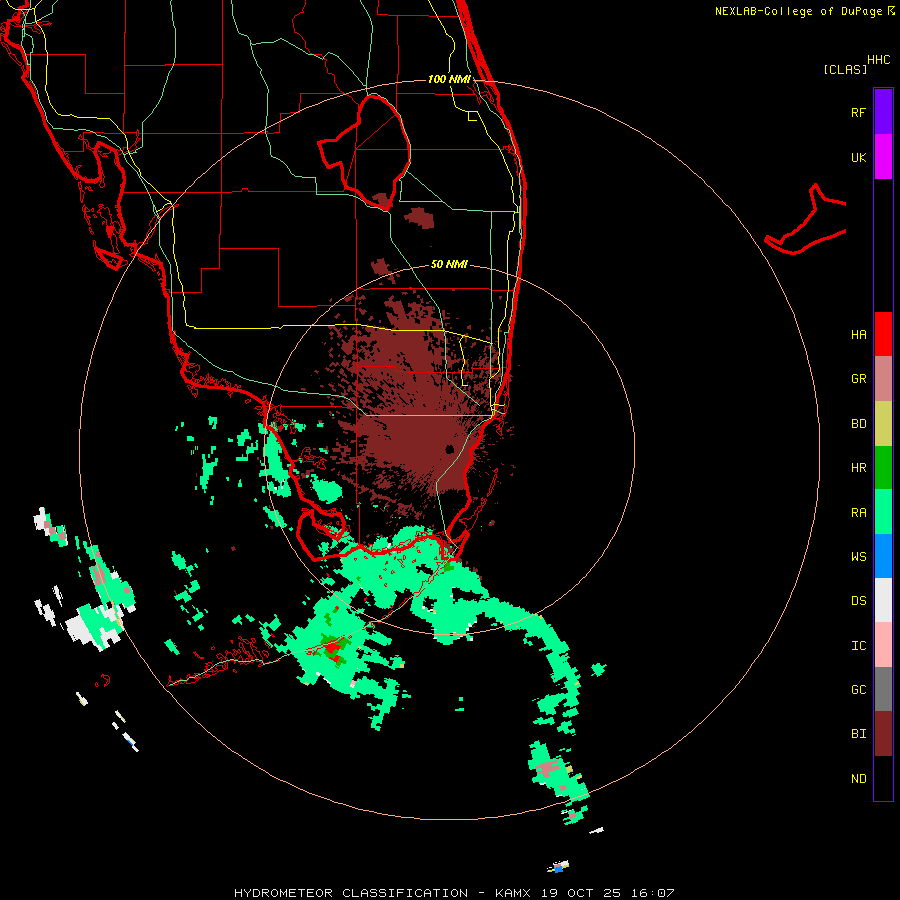
Task: Click the RA legend label
Action: 858,513
